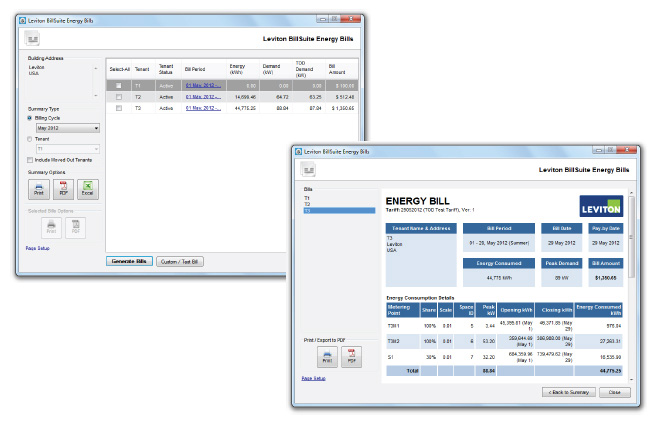The height and width of the screenshot is (421, 660).
Task: Click the $ 512.48 bill amount cell
Action: coord(345,97)
